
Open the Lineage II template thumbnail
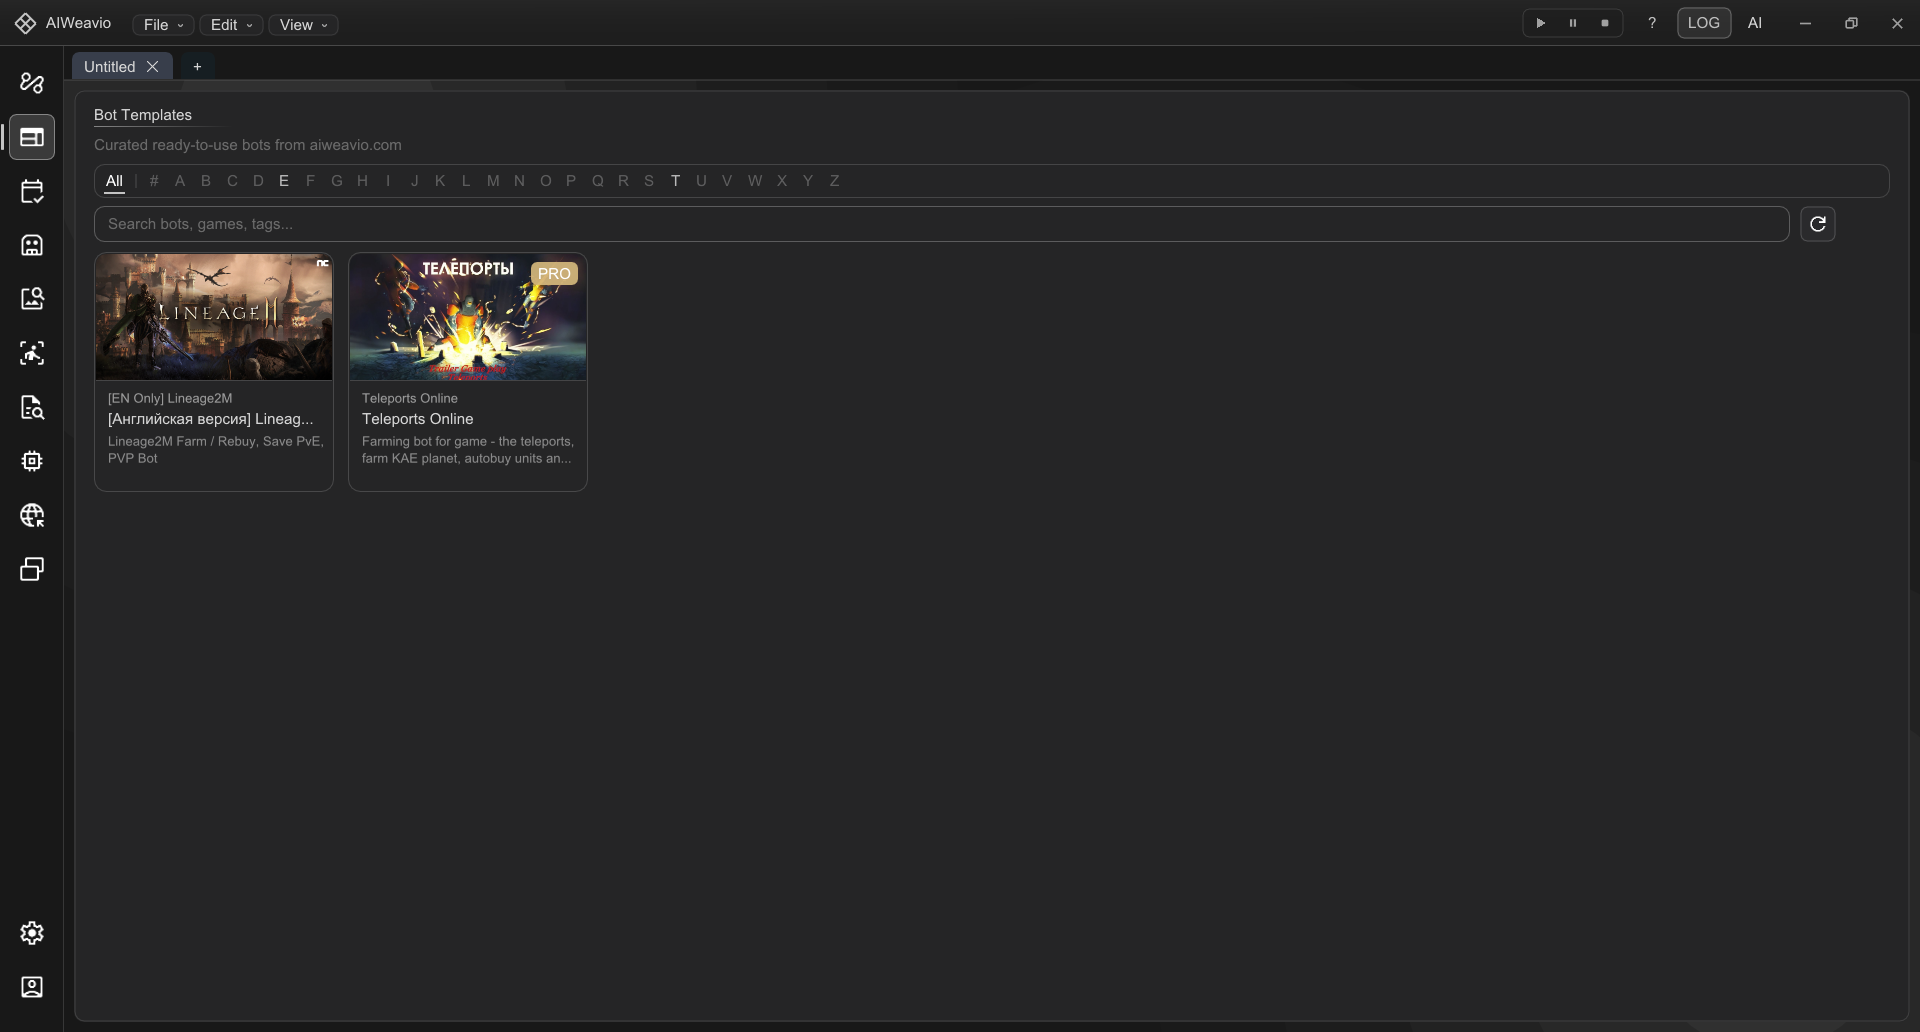click(x=214, y=316)
